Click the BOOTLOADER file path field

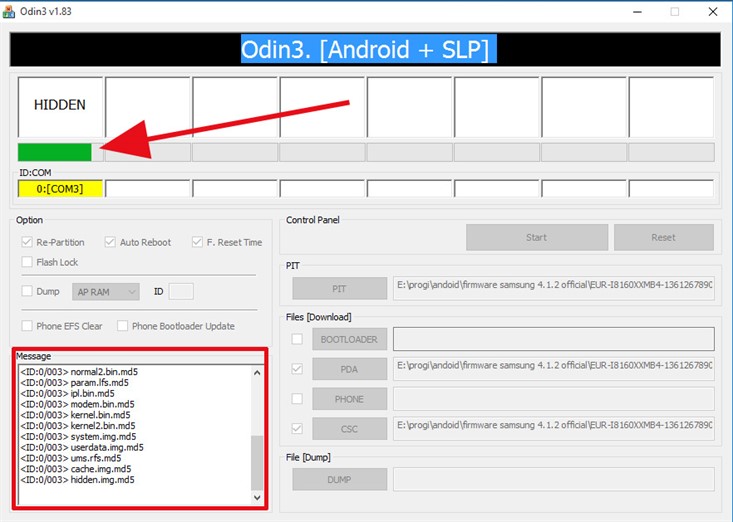pos(553,339)
